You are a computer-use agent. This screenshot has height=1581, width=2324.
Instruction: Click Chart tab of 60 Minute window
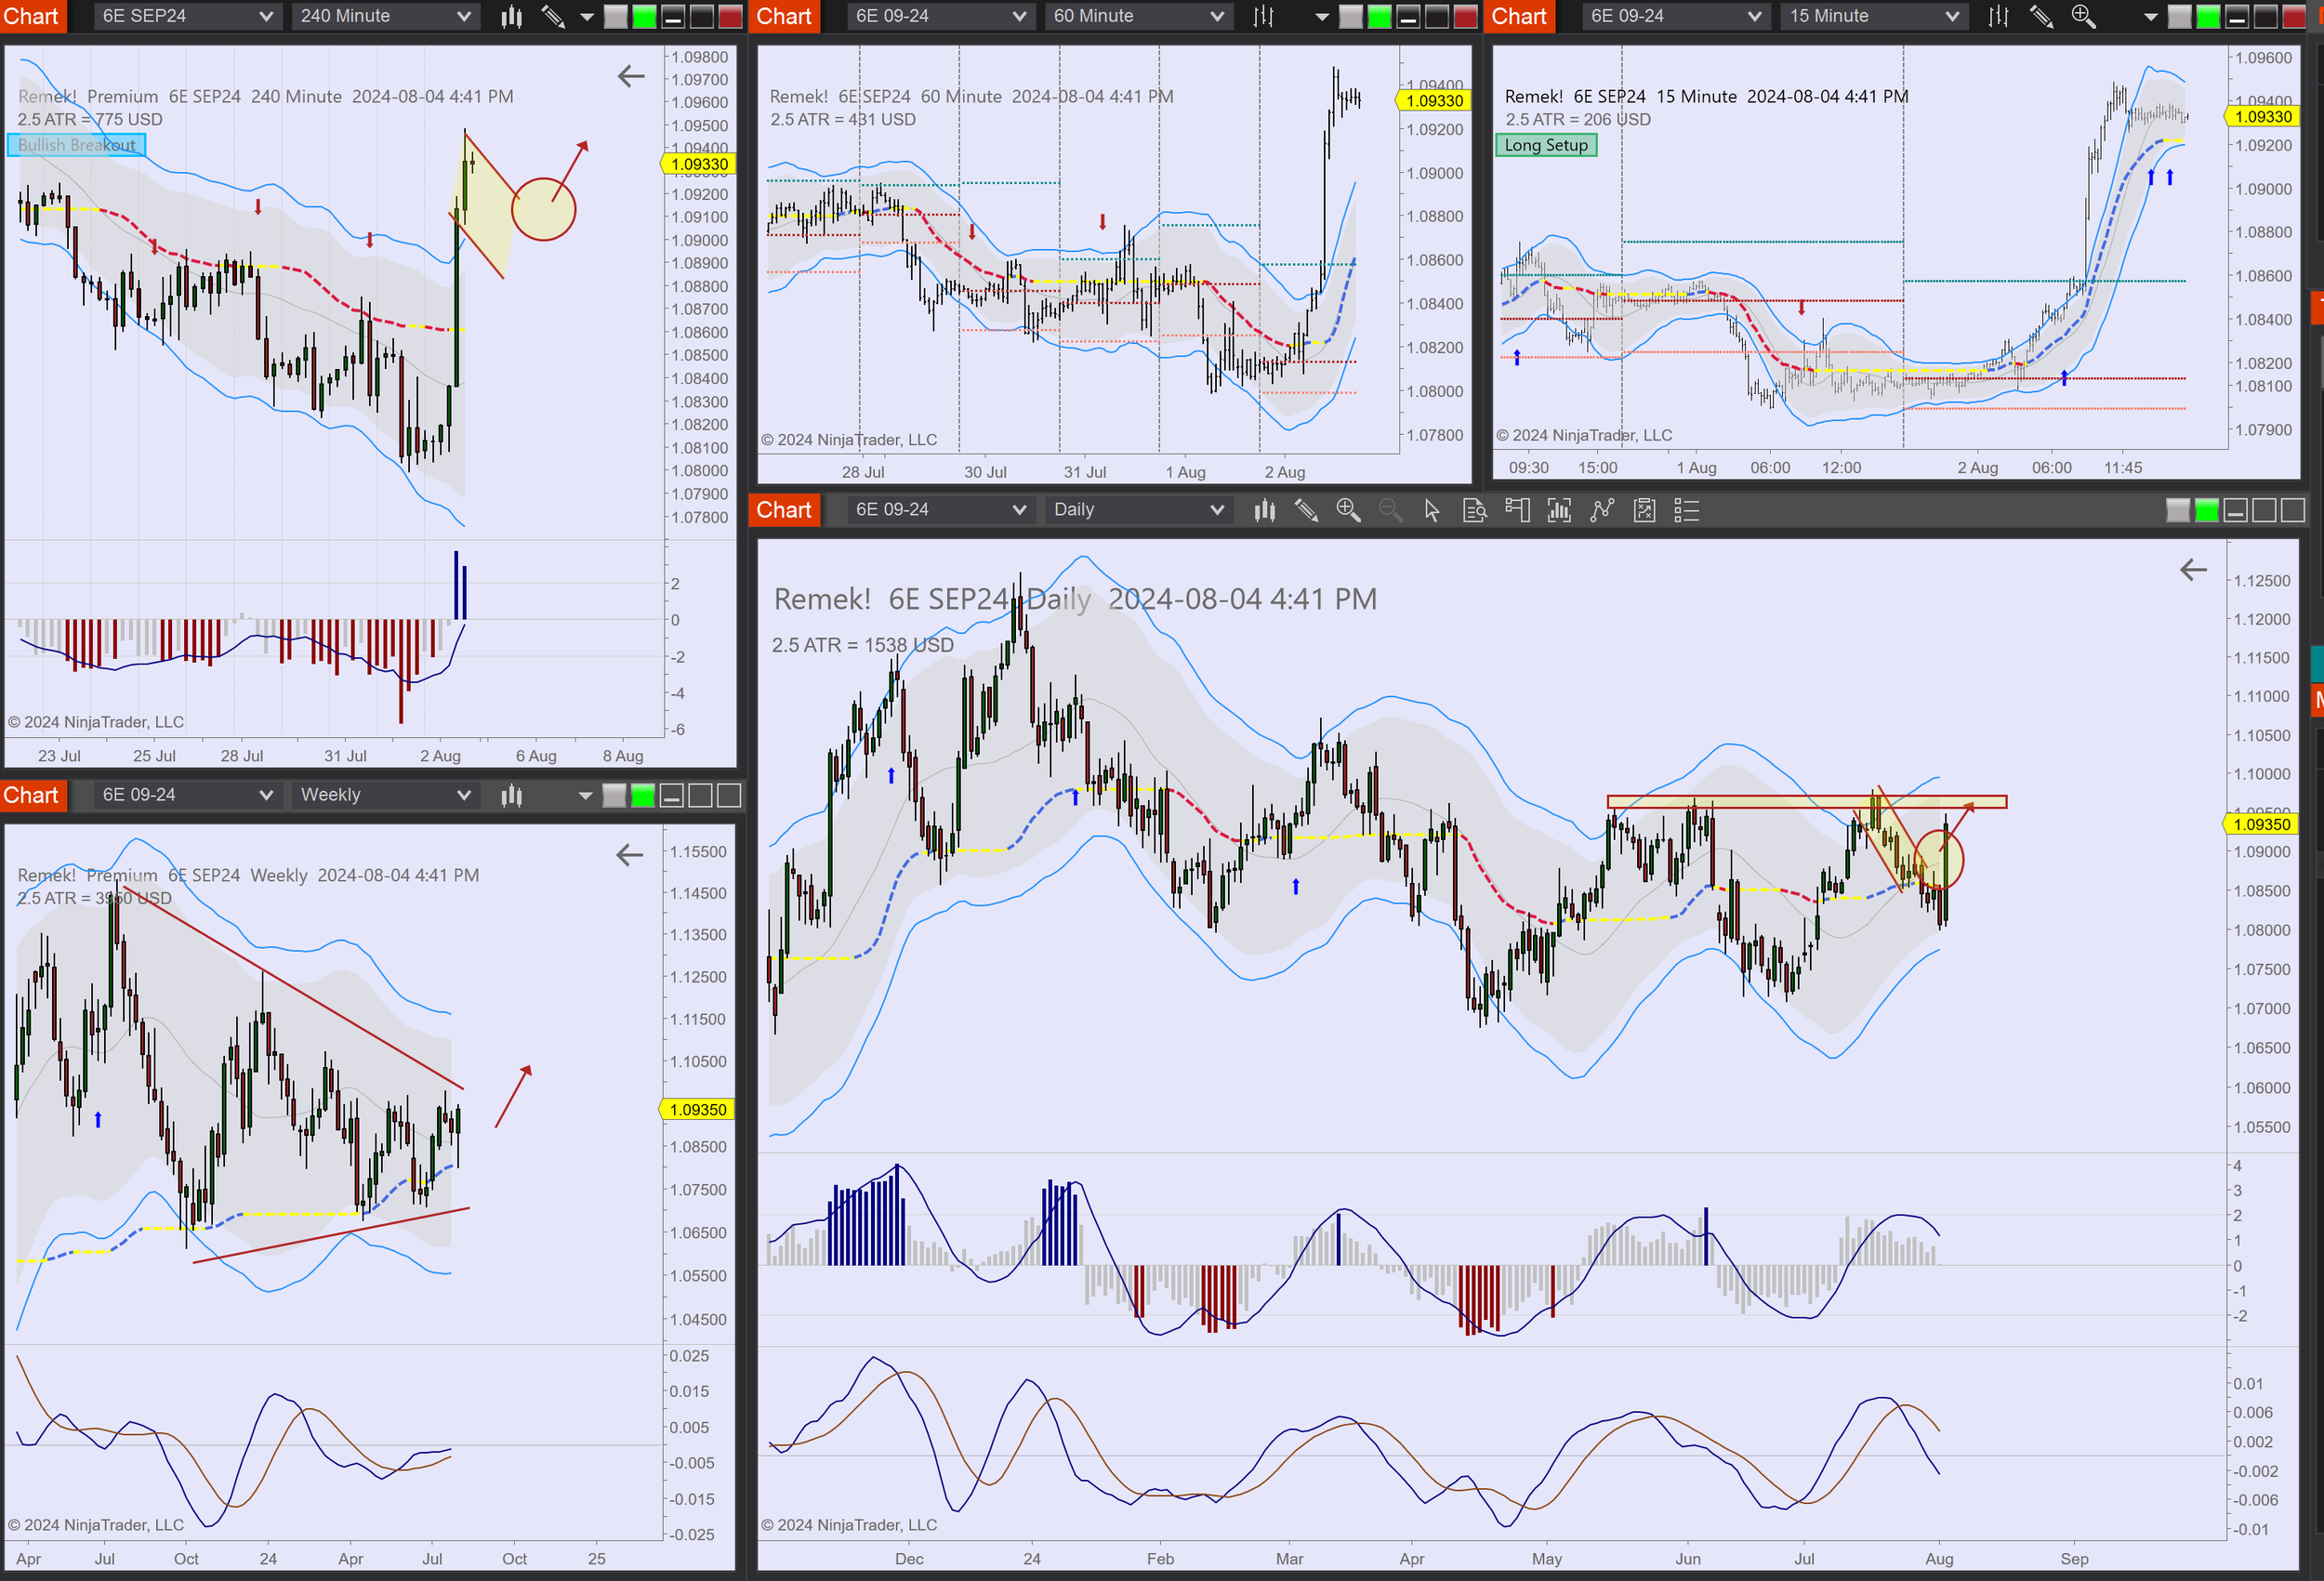click(783, 16)
